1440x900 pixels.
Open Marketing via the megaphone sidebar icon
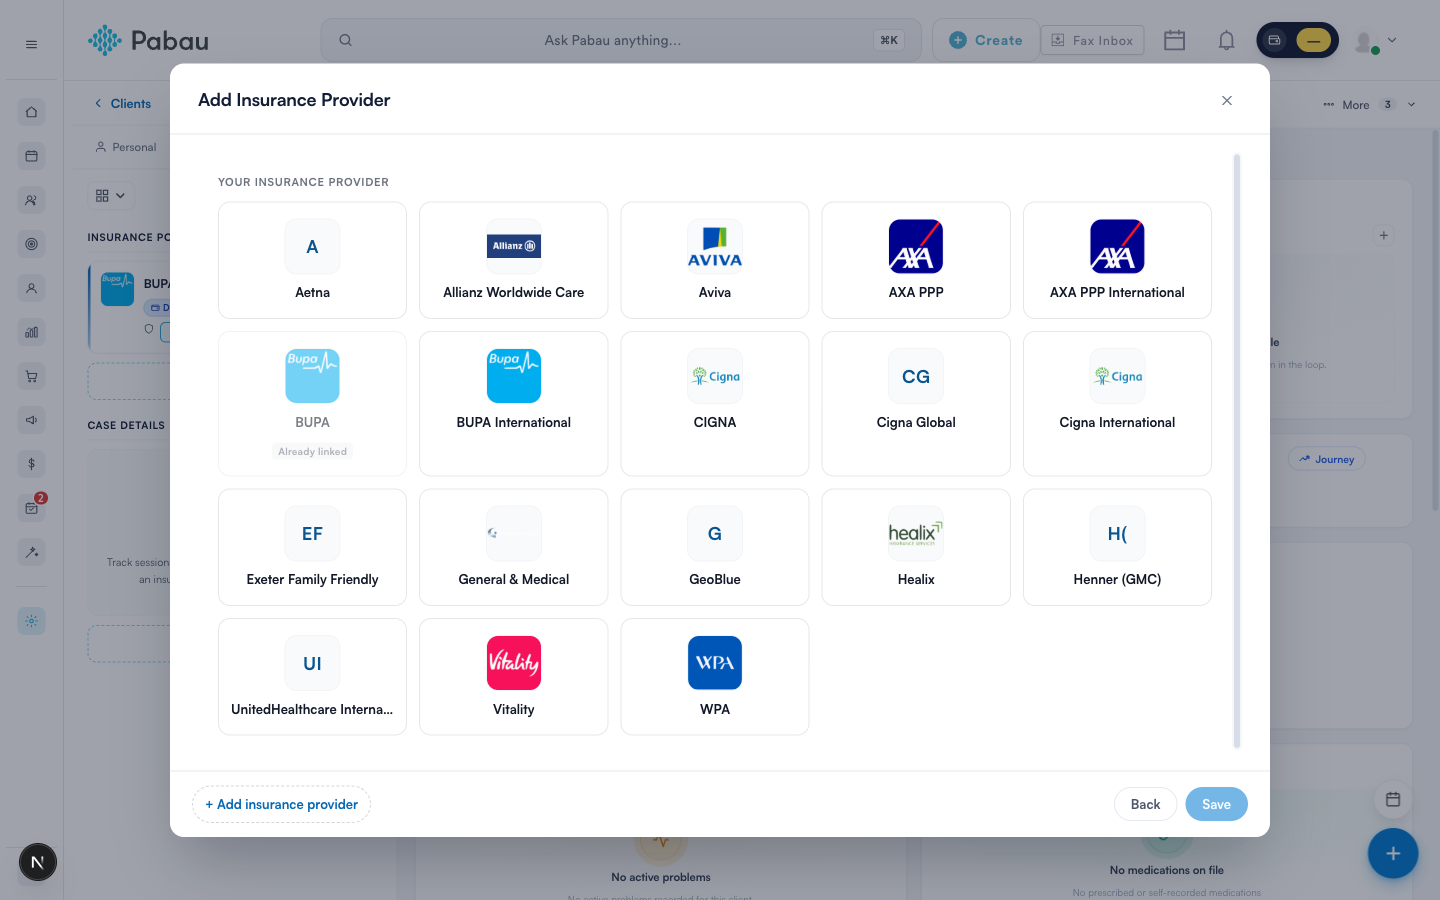tap(31, 420)
